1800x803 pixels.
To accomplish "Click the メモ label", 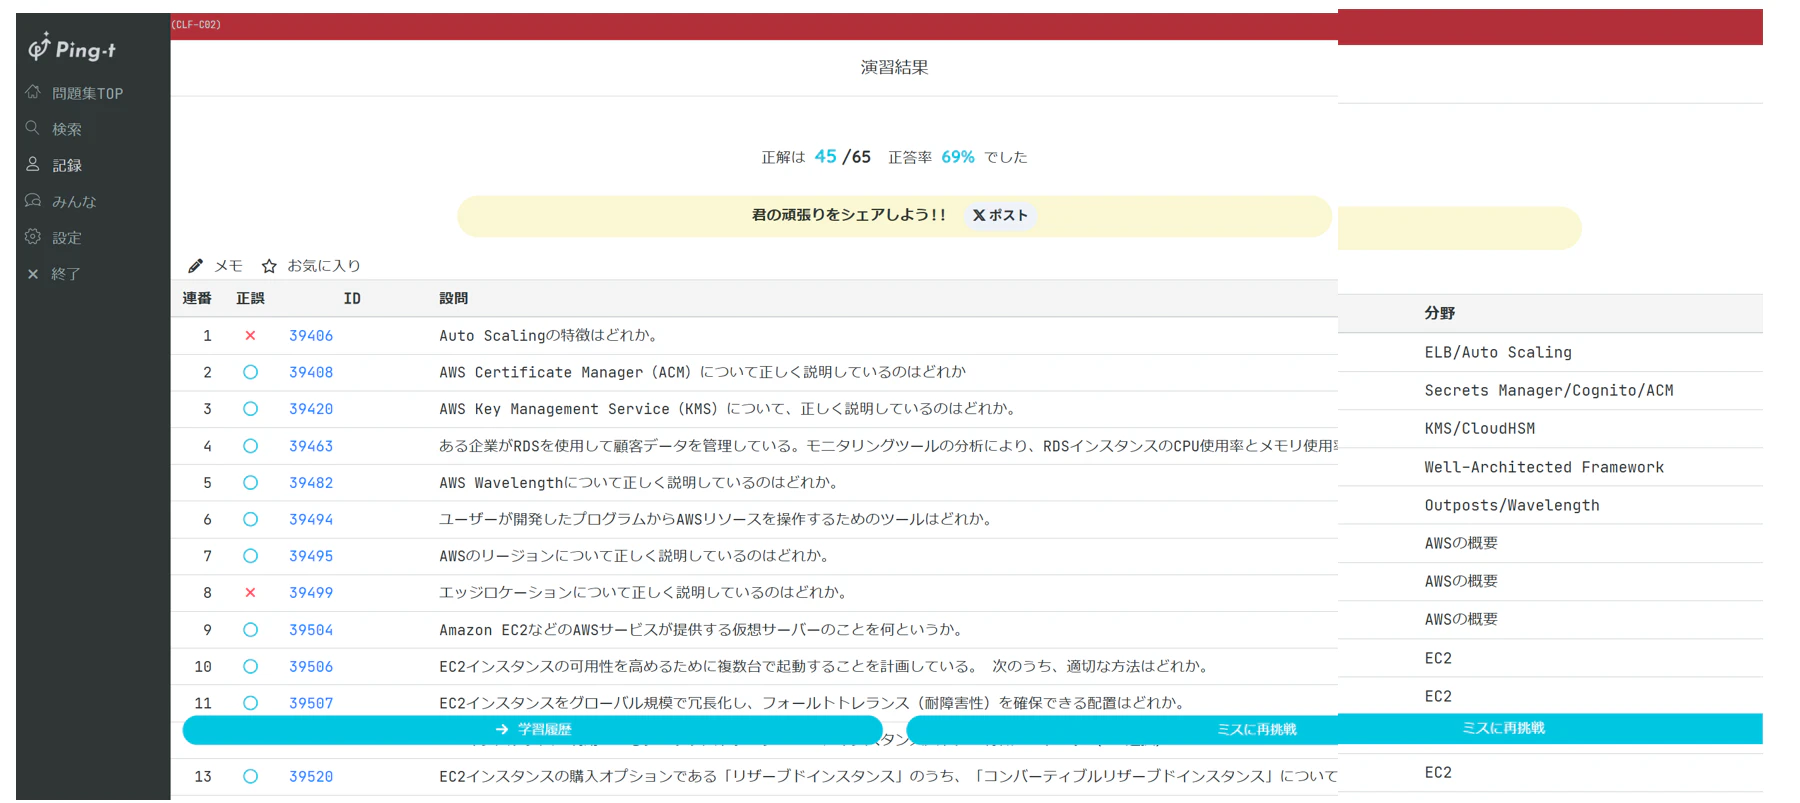I will (x=229, y=266).
